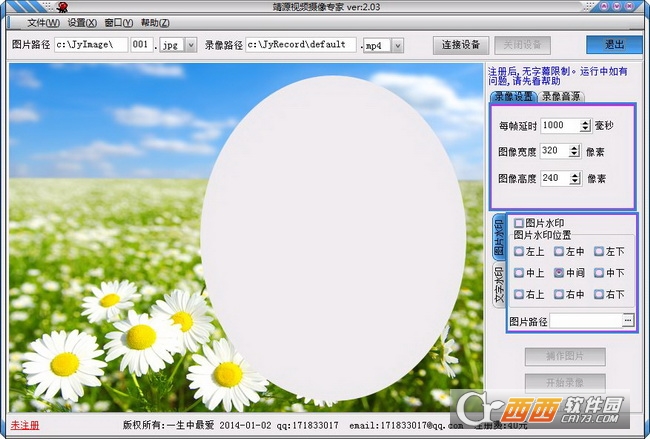Open the 窗口(Y) menu
Viewport: 650px width, 439px height.
(x=119, y=23)
